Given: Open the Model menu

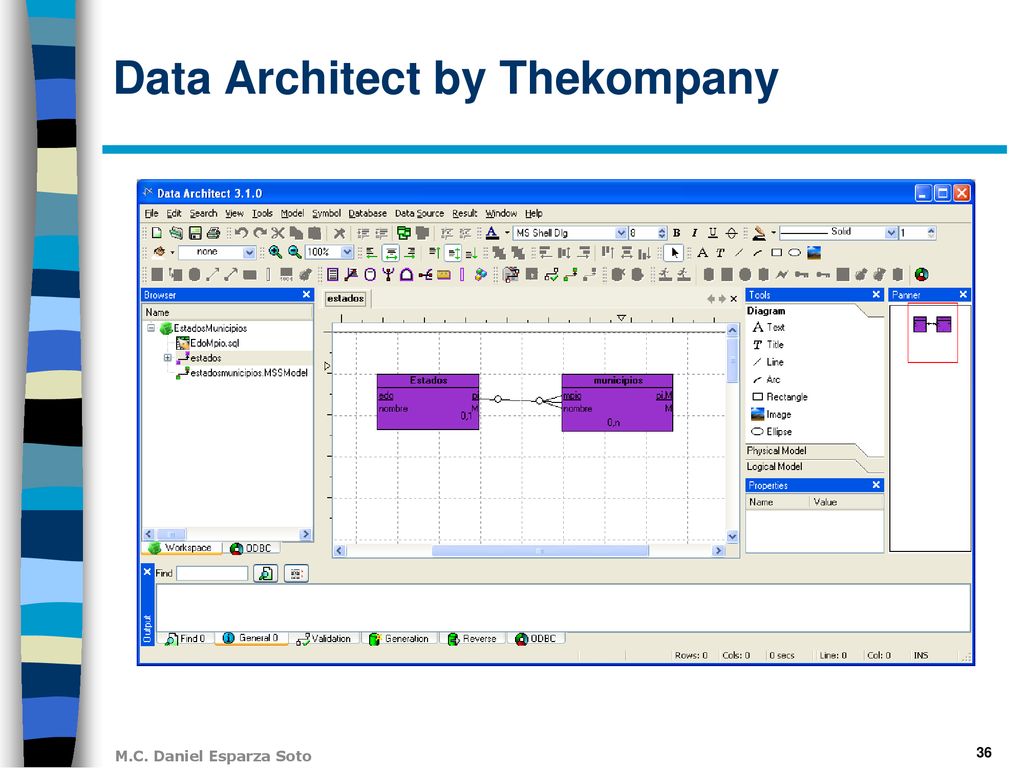Looking at the screenshot, I should tap(292, 213).
